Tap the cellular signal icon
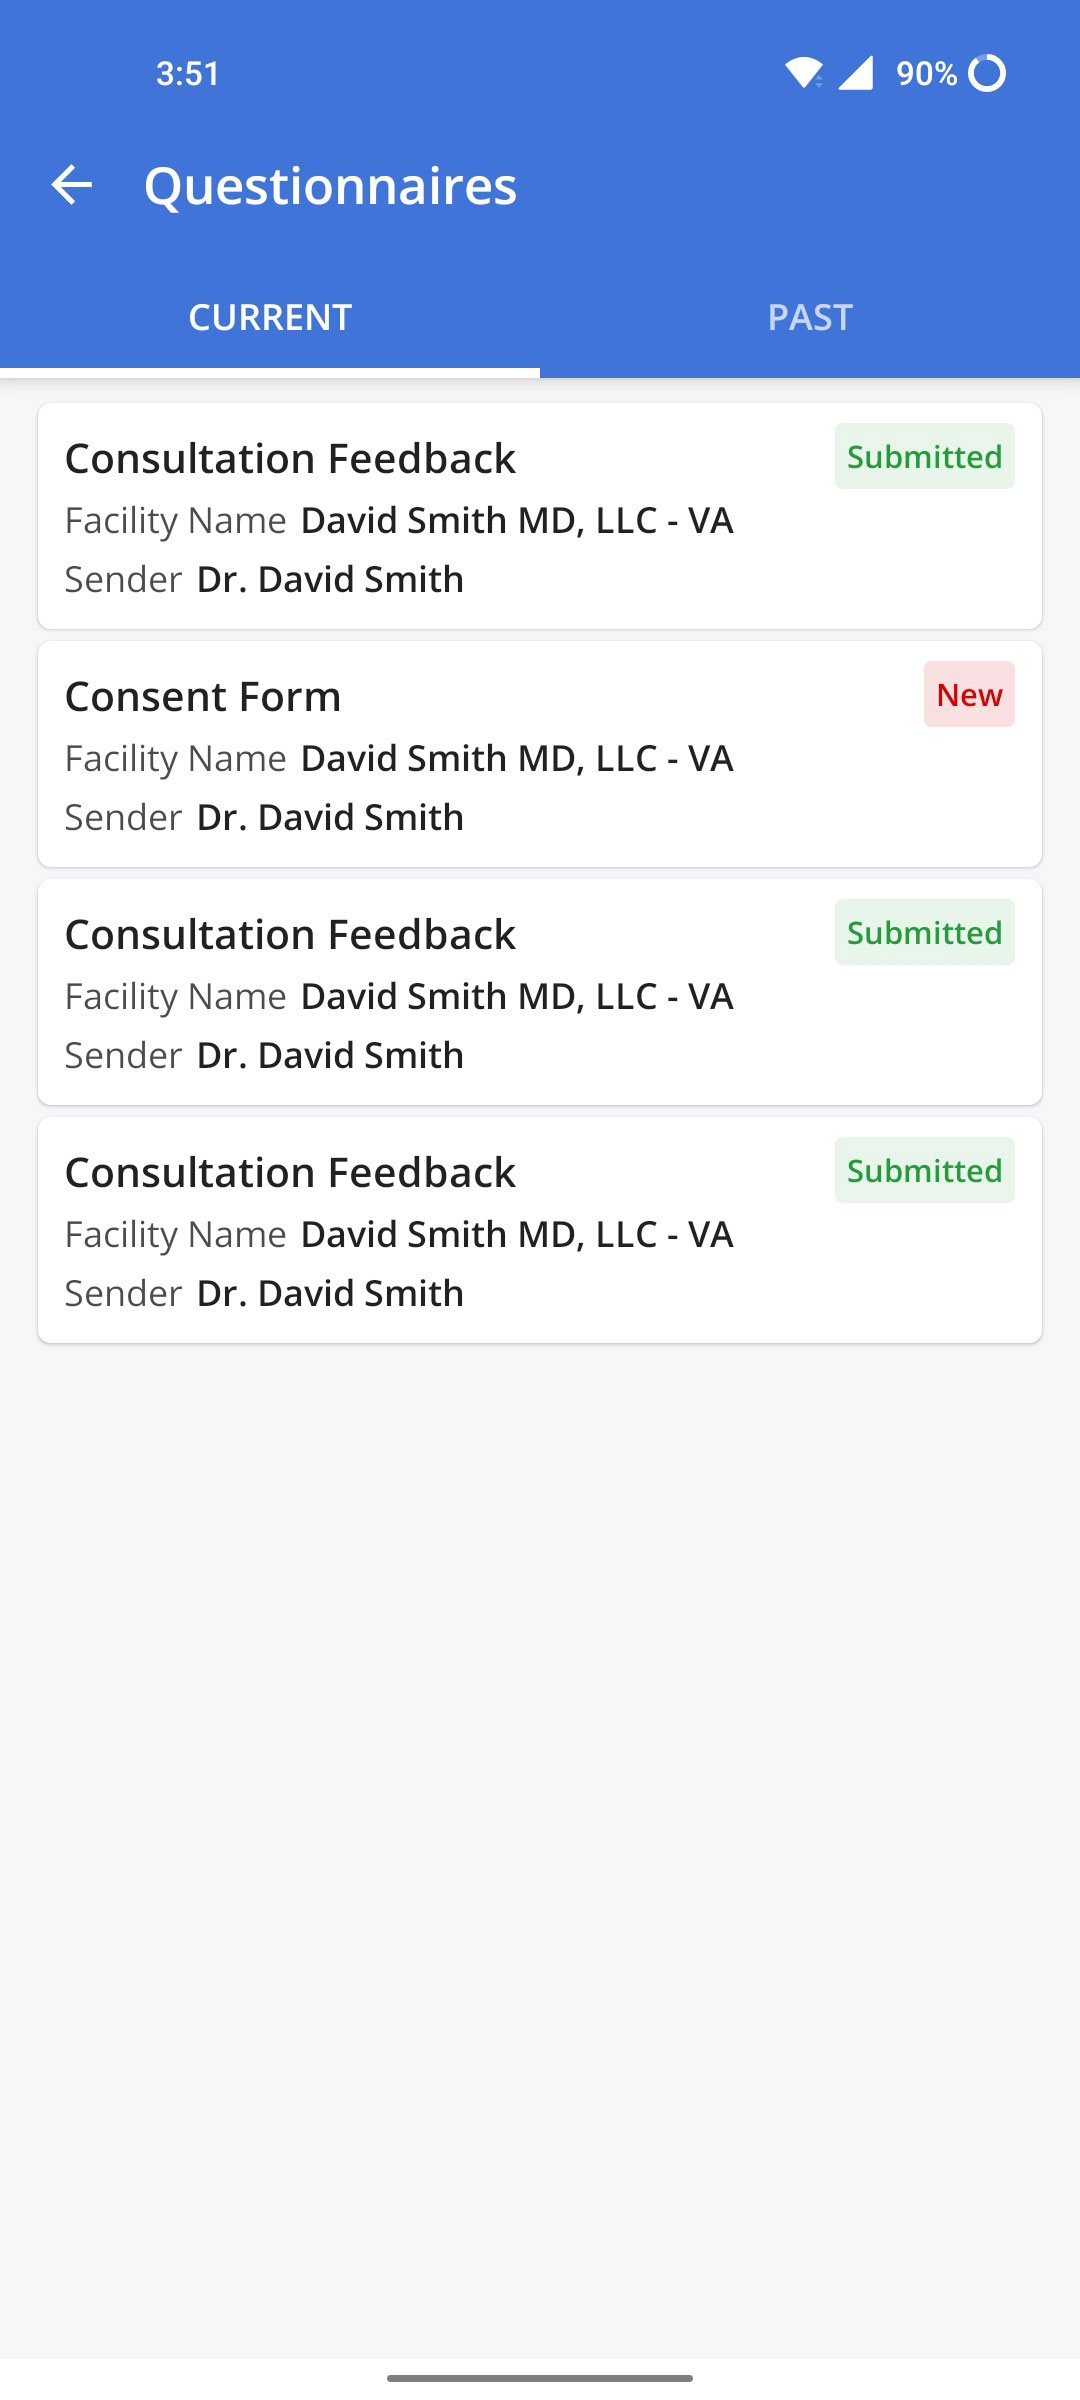 coord(856,73)
